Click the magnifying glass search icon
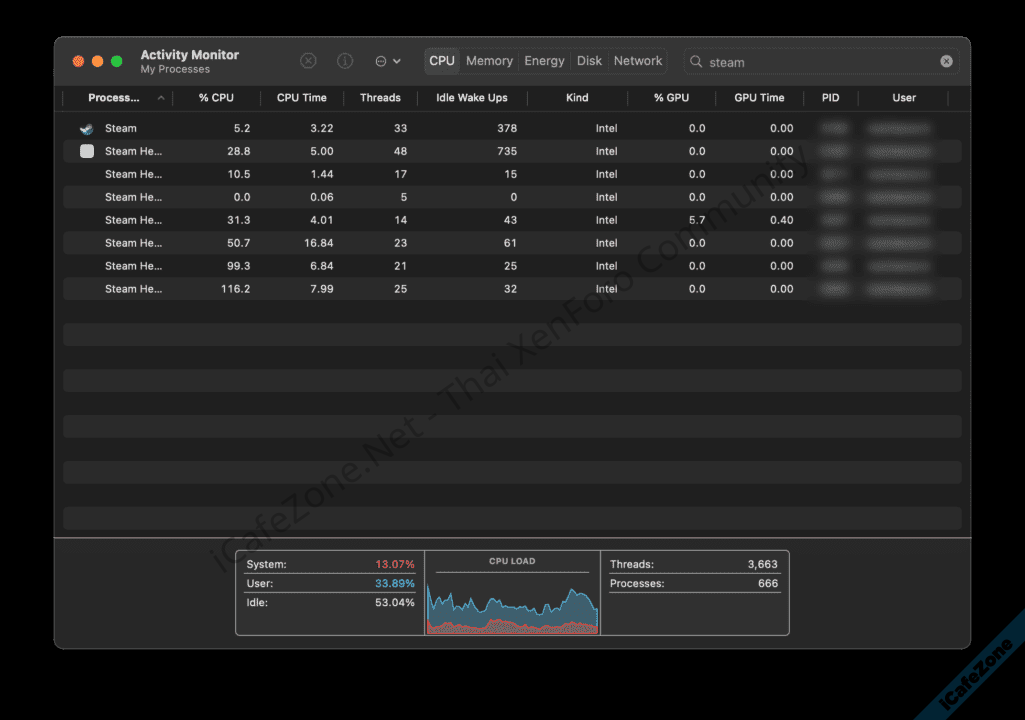The image size is (1025, 720). click(x=696, y=62)
